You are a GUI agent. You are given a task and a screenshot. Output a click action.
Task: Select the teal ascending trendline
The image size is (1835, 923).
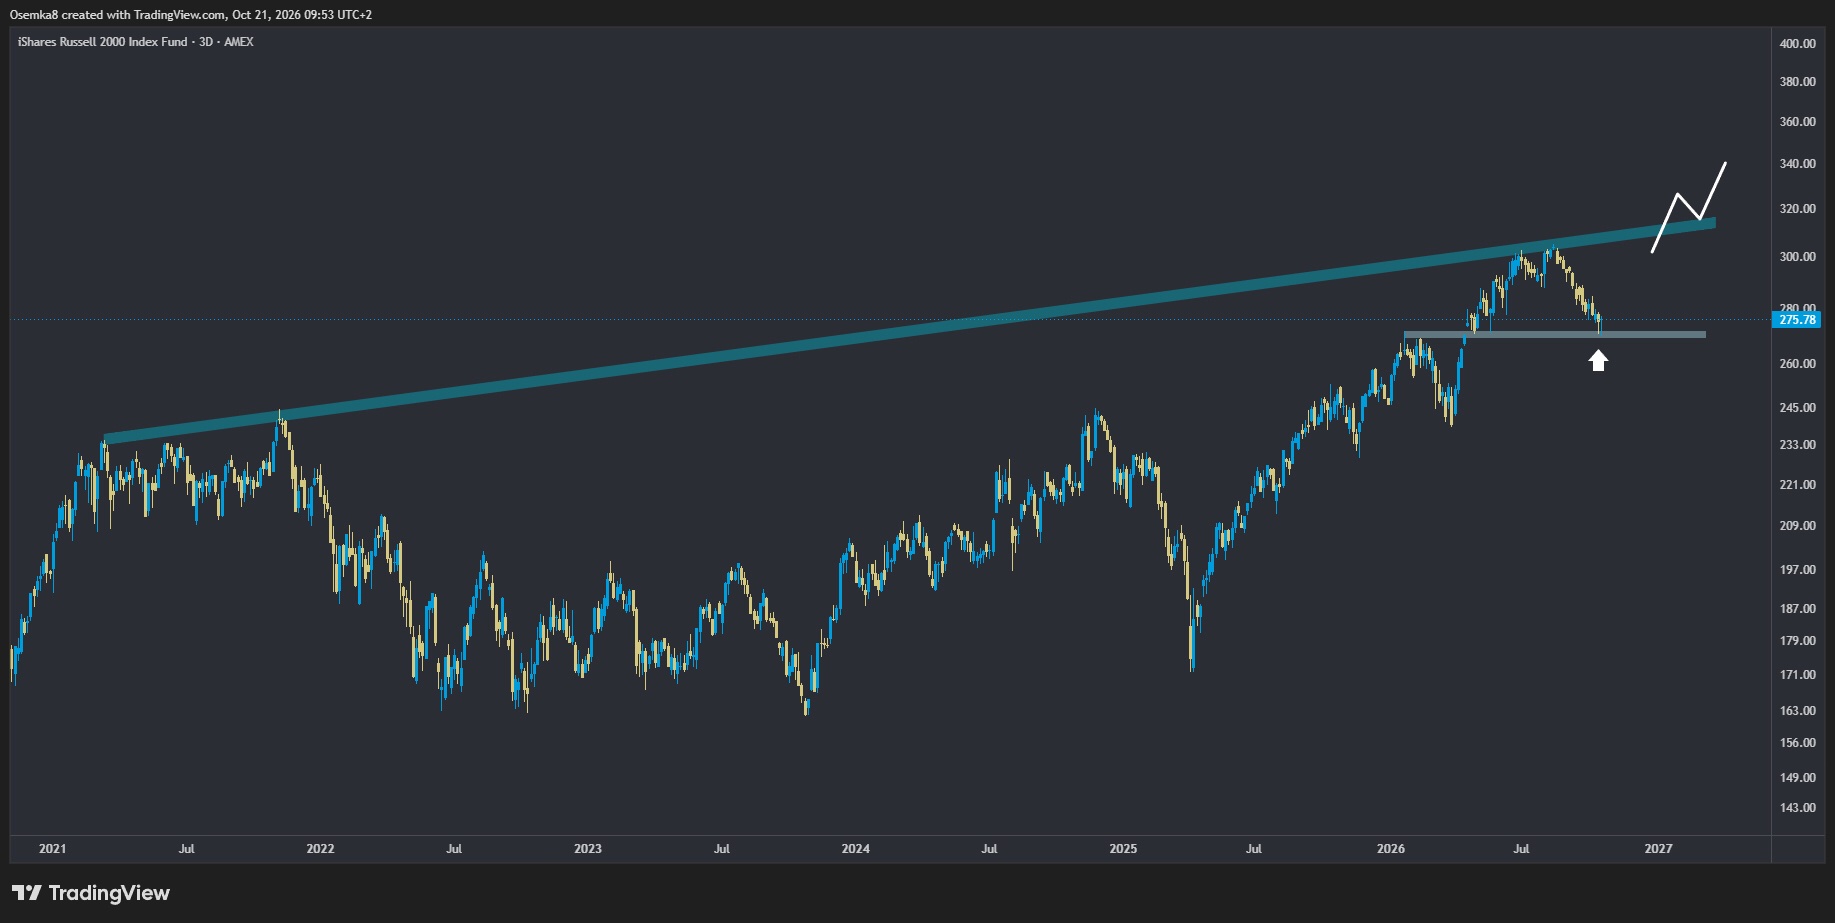click(910, 330)
